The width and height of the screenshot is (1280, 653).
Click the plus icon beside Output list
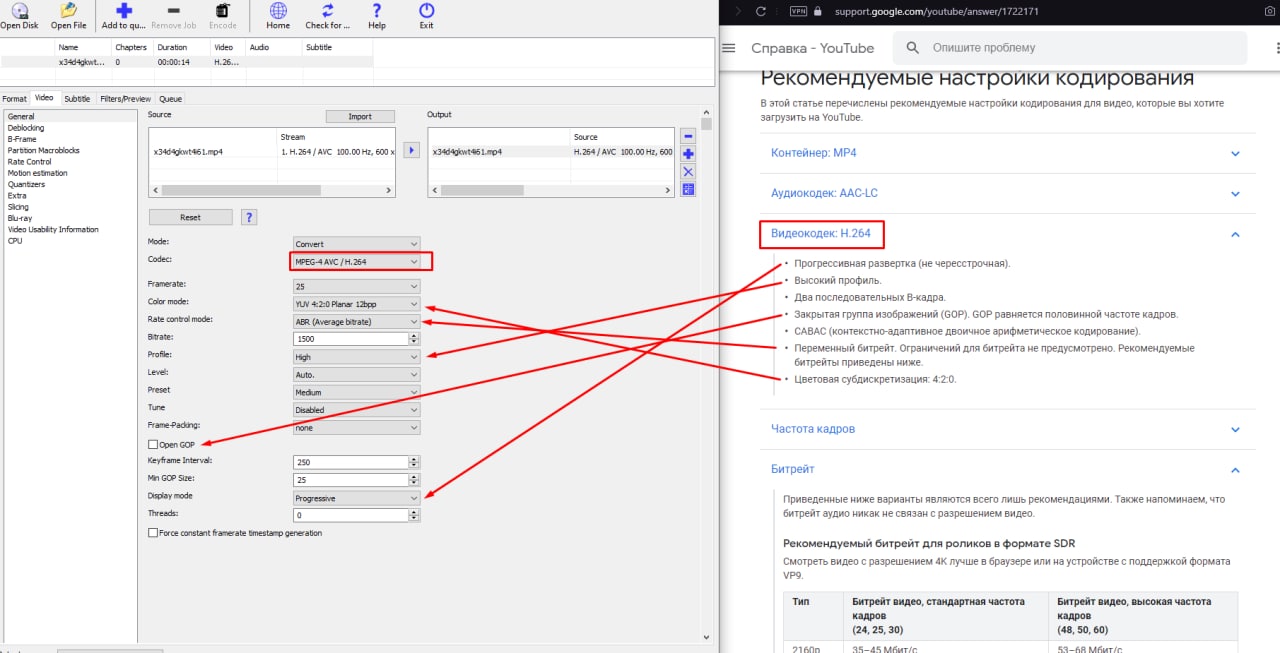[x=688, y=154]
